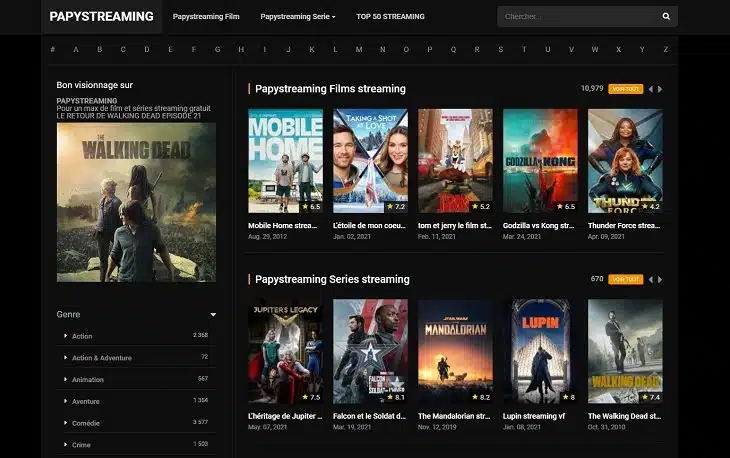
Task: Click 'The Mandalorian str...' title link
Action: click(454, 416)
